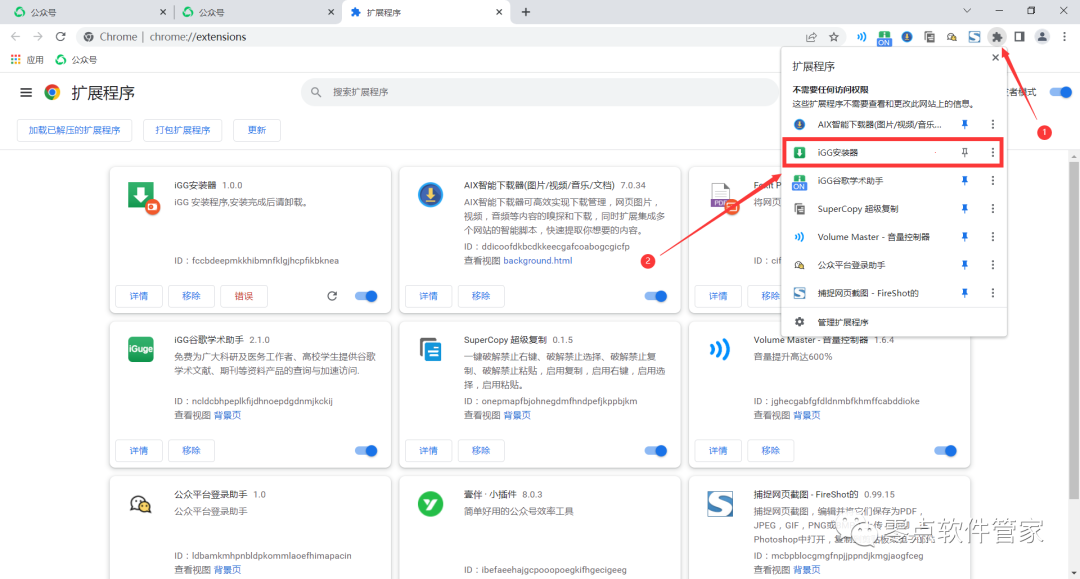Bookmark this page with star icon
The width and height of the screenshot is (1080, 579).
point(834,37)
